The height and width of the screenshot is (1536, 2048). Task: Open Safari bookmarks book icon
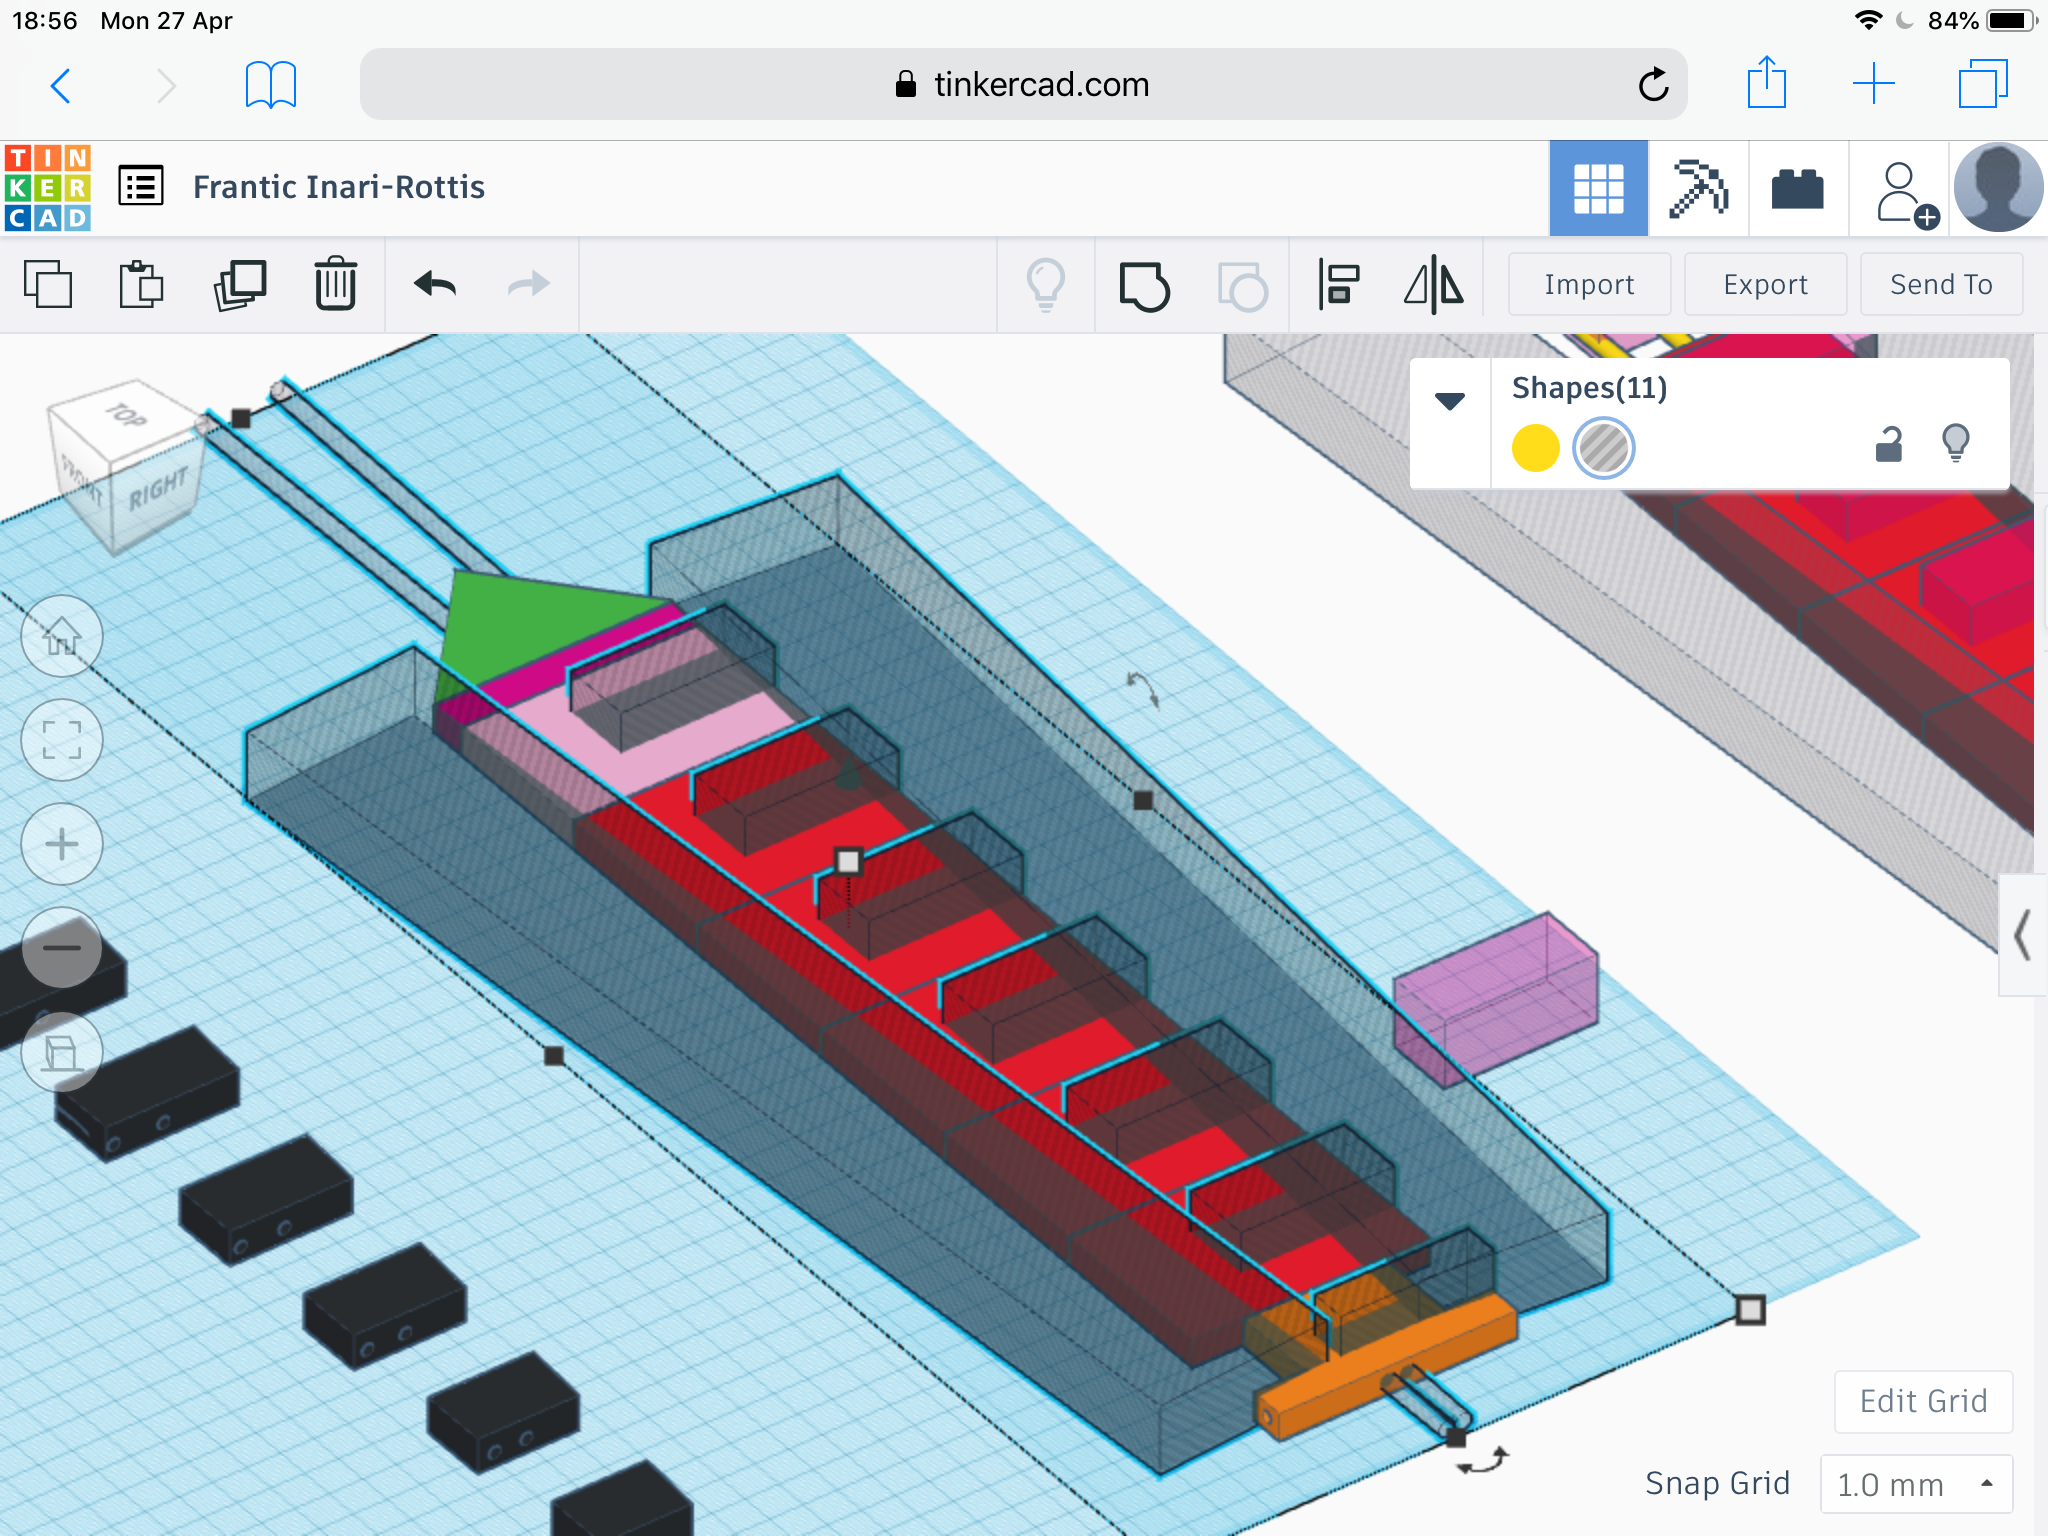tap(271, 85)
